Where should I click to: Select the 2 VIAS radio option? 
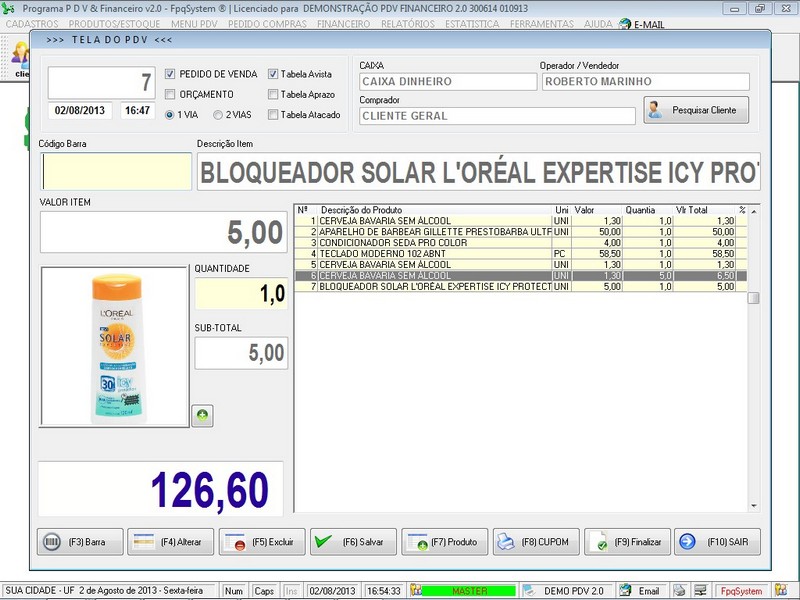218,115
